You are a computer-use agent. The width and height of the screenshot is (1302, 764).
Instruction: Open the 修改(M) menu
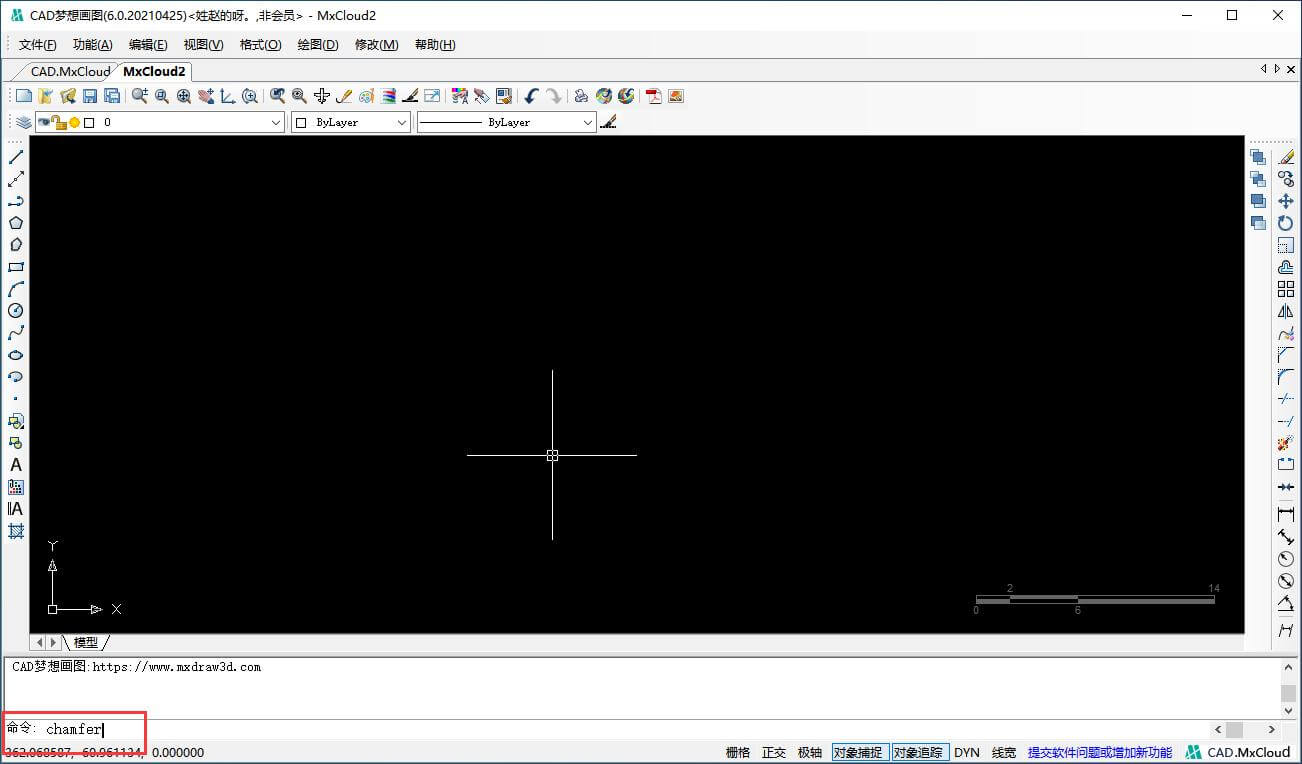(x=376, y=45)
